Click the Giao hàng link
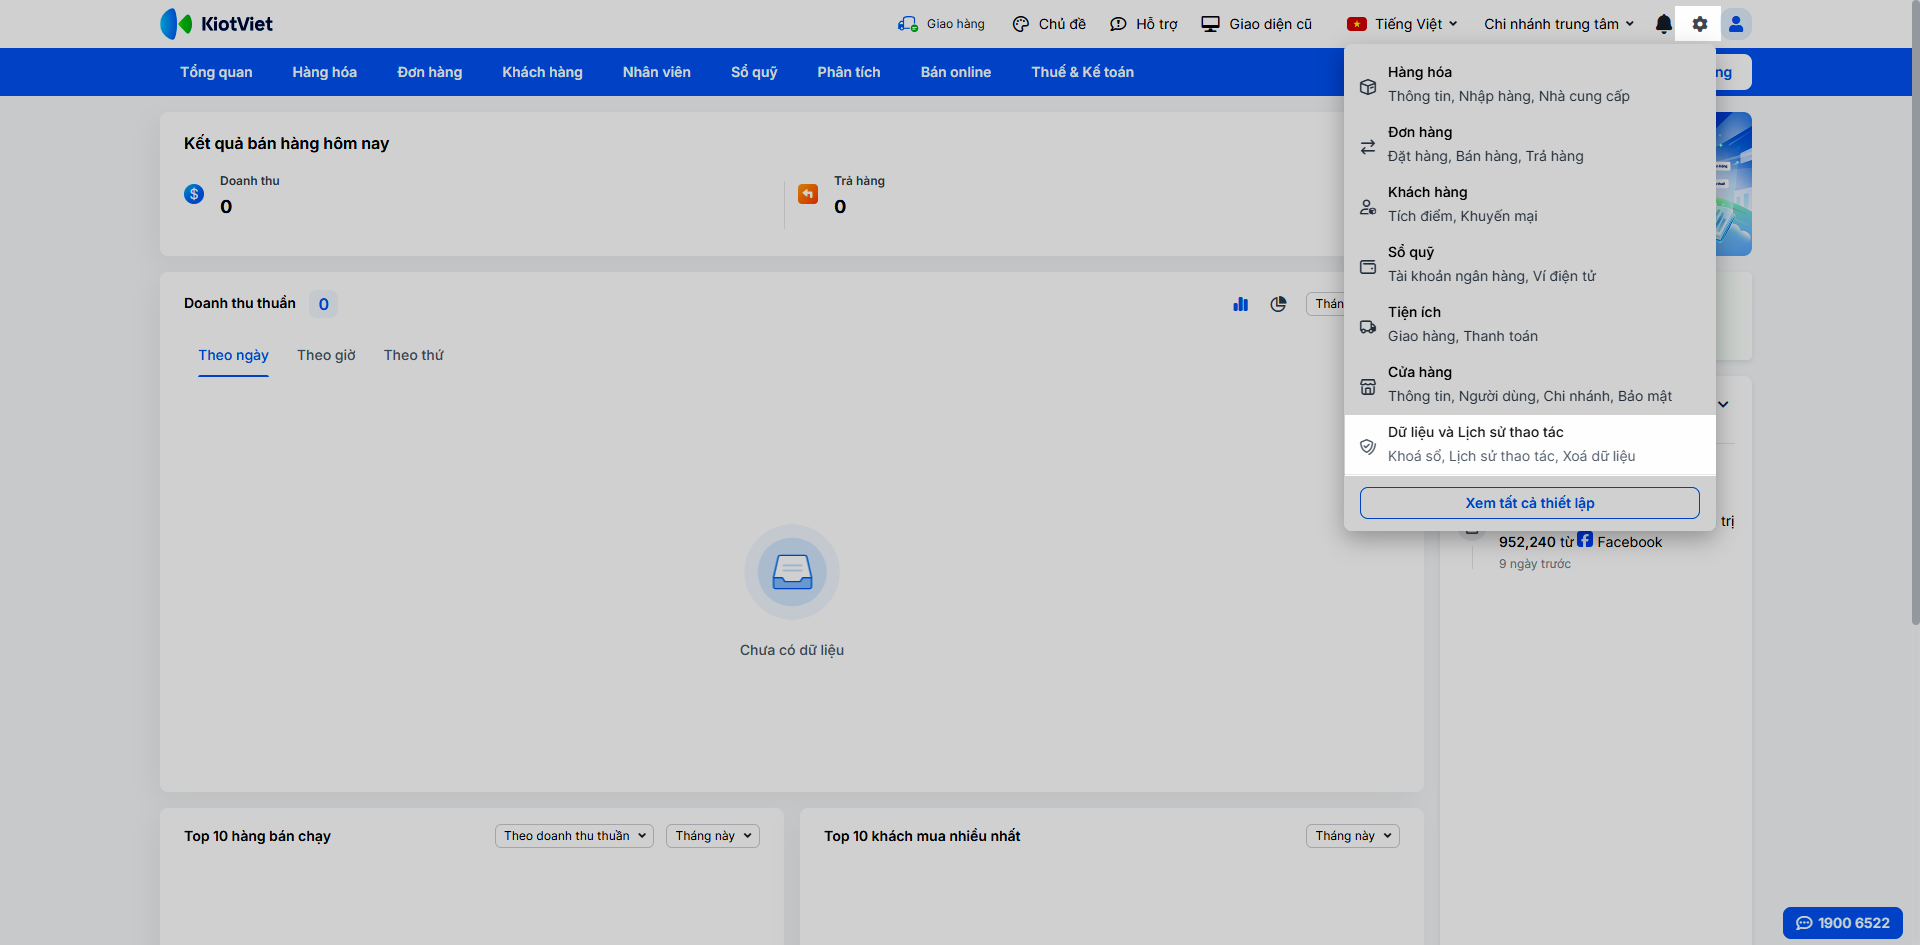1920x945 pixels. (x=956, y=24)
